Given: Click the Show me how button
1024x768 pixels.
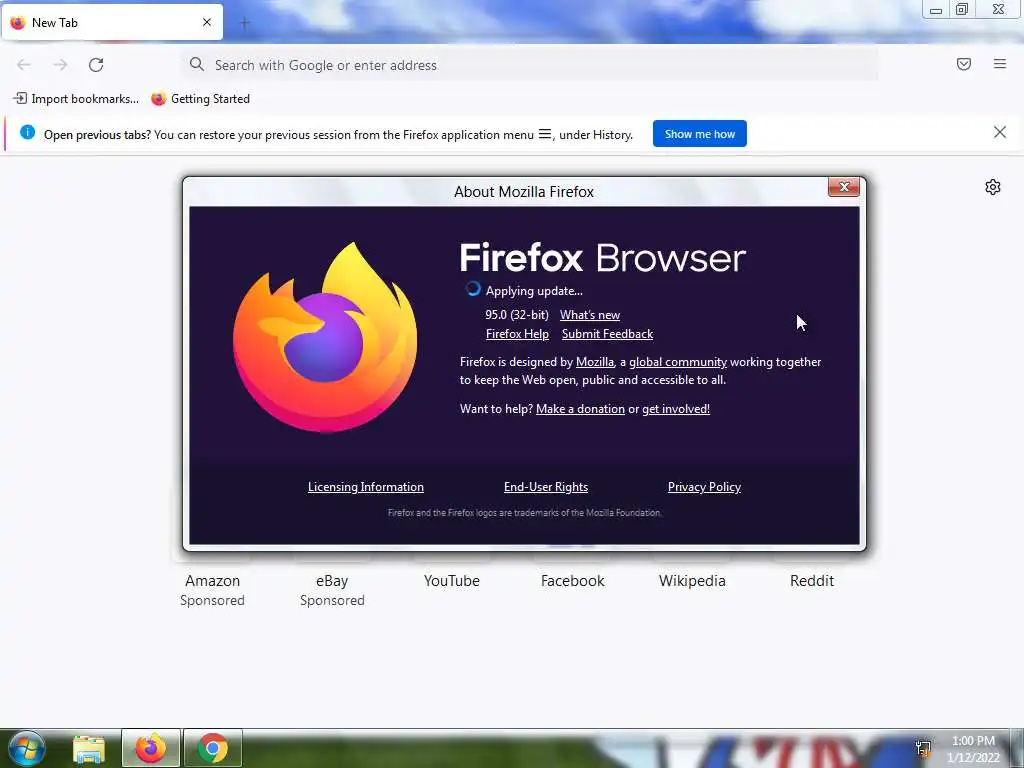Looking at the screenshot, I should [x=699, y=134].
